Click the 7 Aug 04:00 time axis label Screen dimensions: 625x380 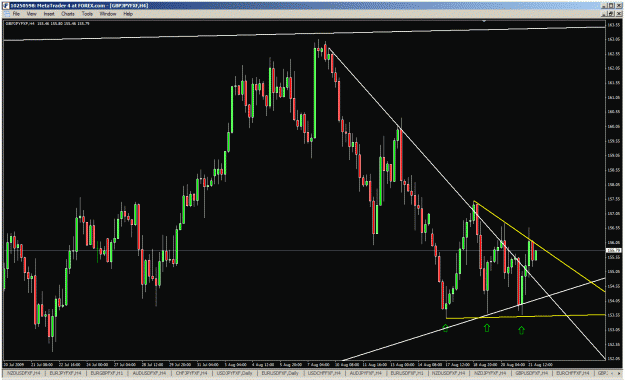pos(319,364)
